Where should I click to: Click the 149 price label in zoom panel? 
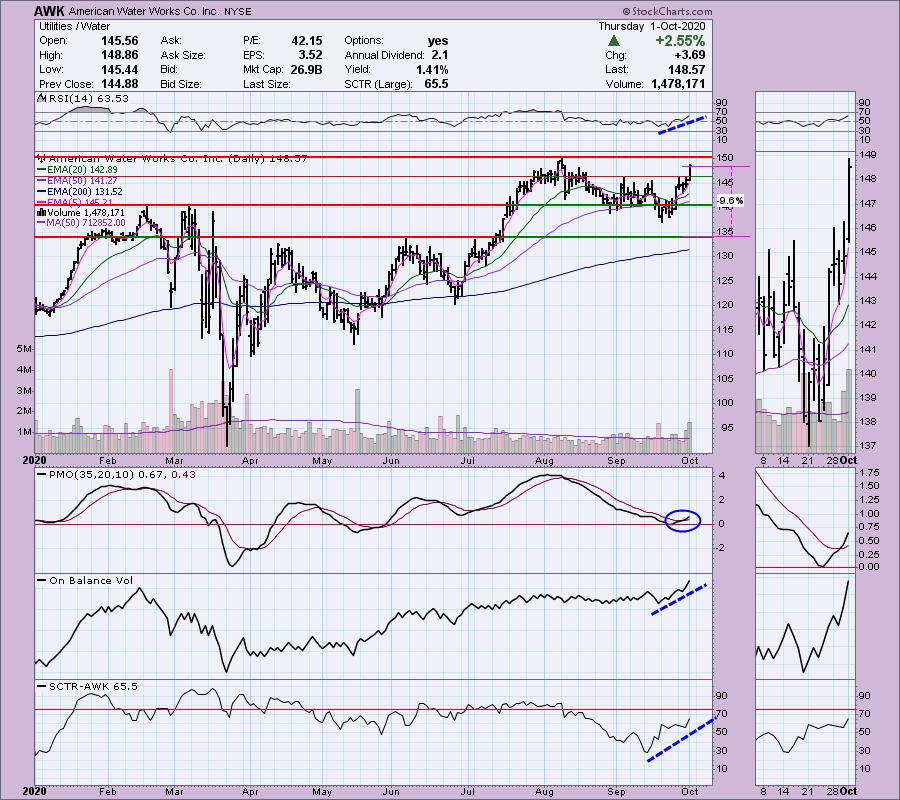click(866, 154)
